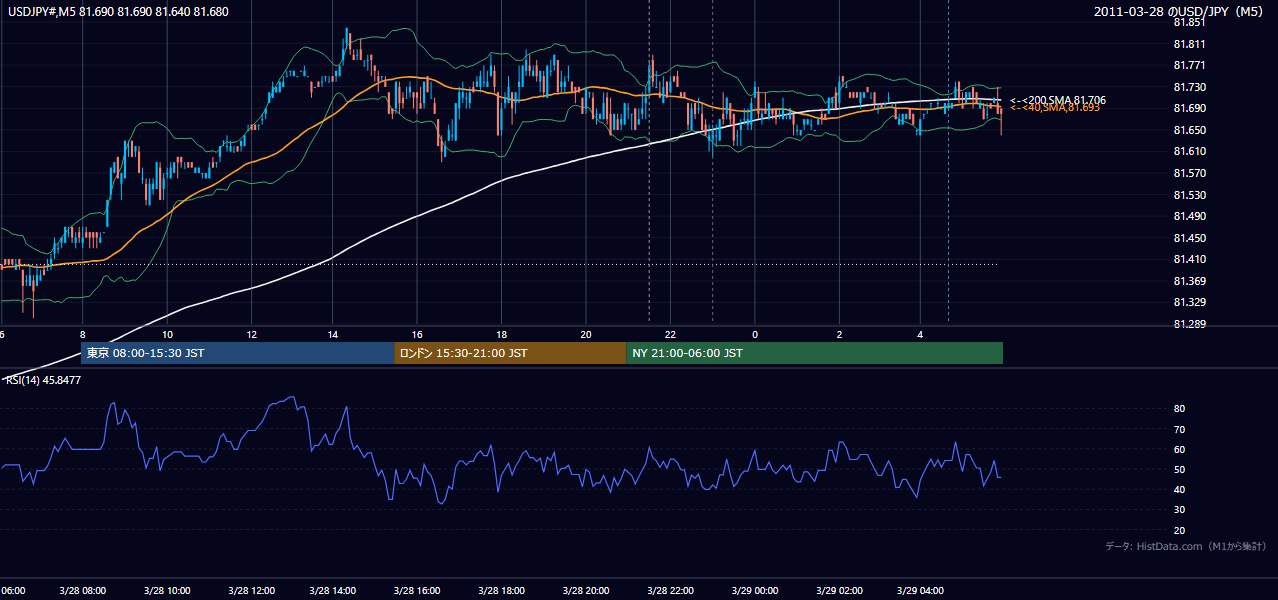Click the ロンドン 15:30-21:00 JST session bar
This screenshot has width=1278, height=600.
click(510, 353)
